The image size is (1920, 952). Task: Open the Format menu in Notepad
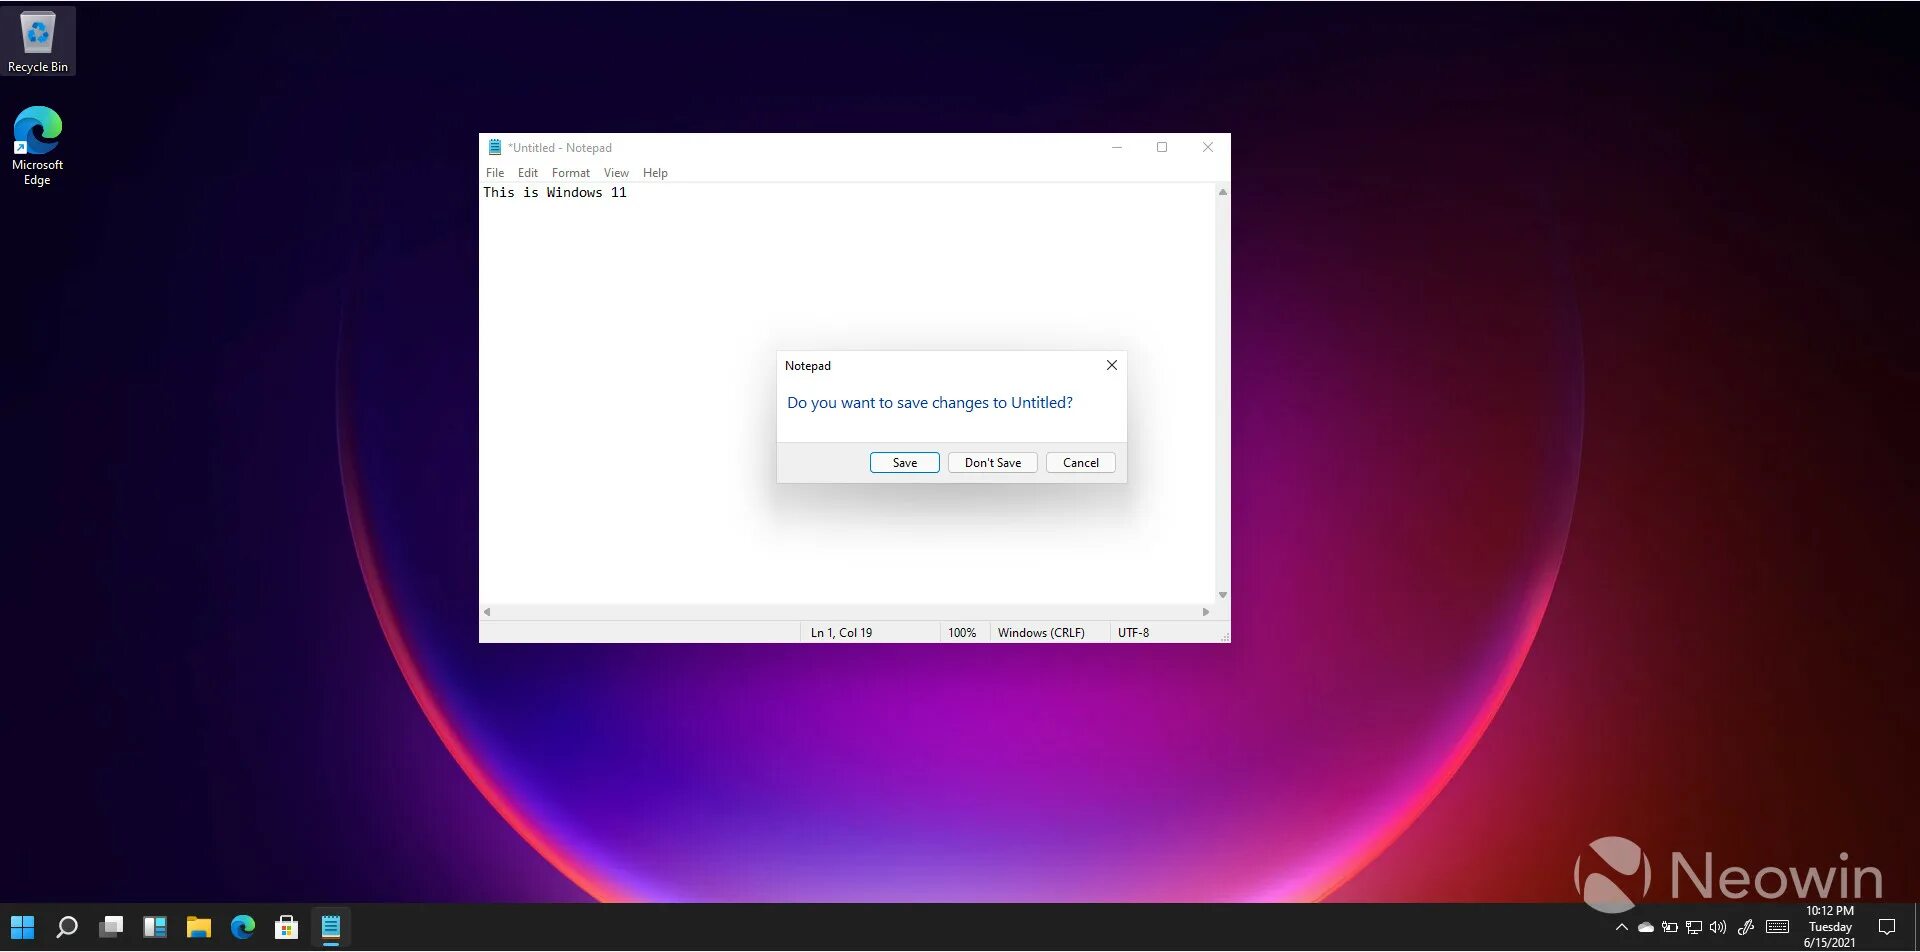571,173
